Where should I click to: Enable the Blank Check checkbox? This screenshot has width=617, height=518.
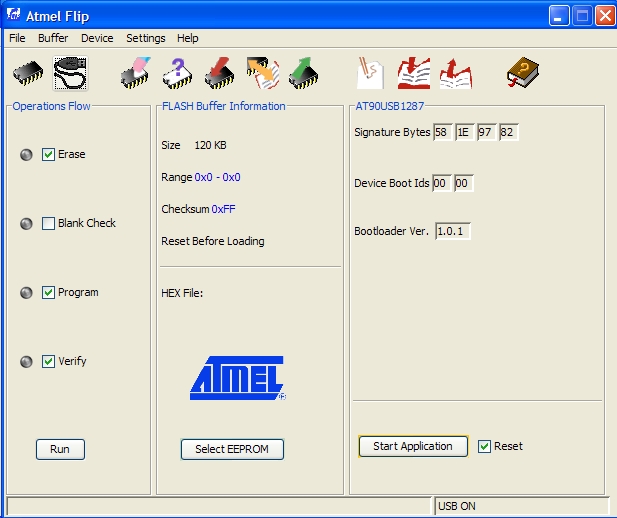48,223
